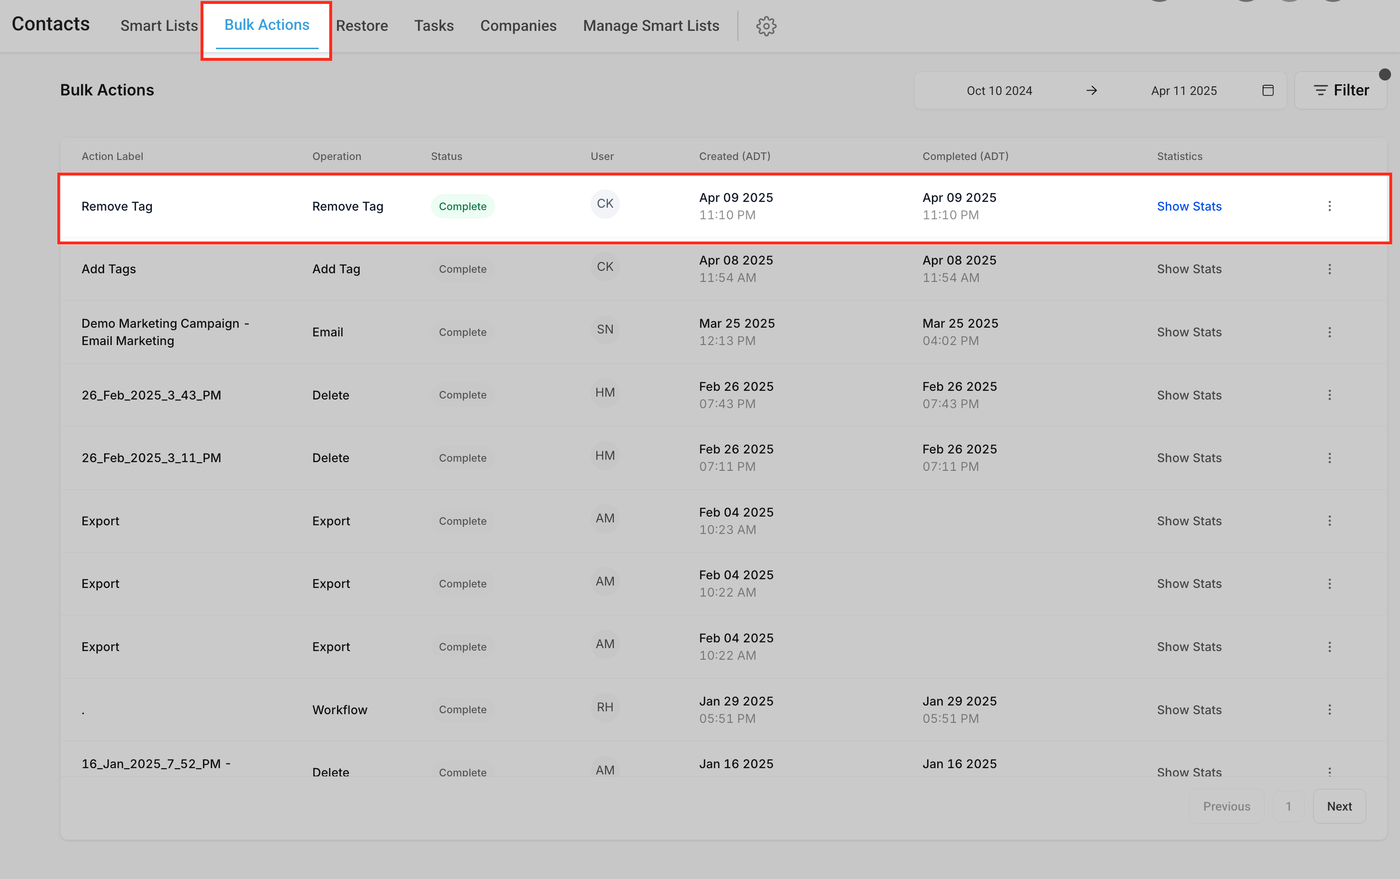1400x879 pixels.
Task: Open the settings gear icon
Action: coord(766,26)
